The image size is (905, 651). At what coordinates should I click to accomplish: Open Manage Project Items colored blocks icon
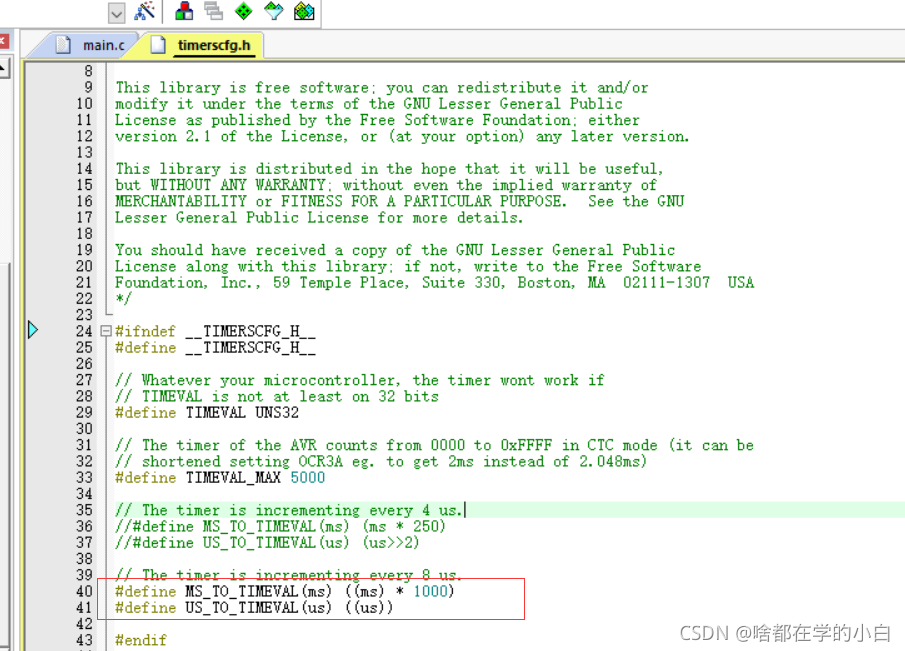tap(184, 11)
